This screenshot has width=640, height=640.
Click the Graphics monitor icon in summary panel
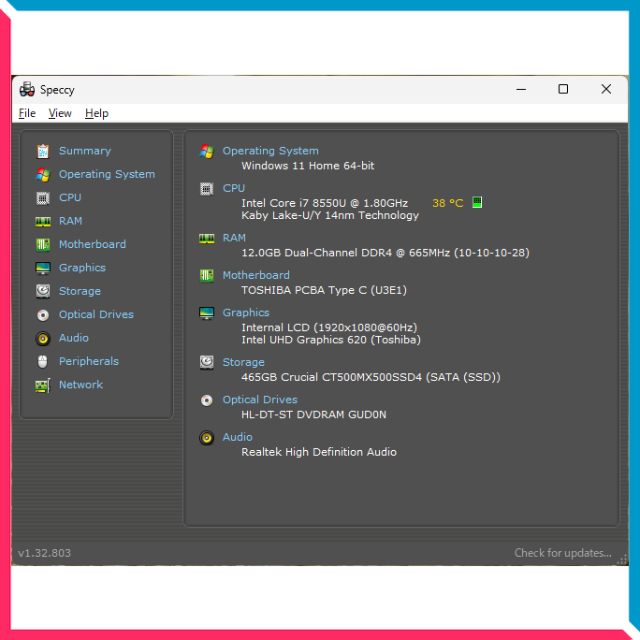click(207, 313)
